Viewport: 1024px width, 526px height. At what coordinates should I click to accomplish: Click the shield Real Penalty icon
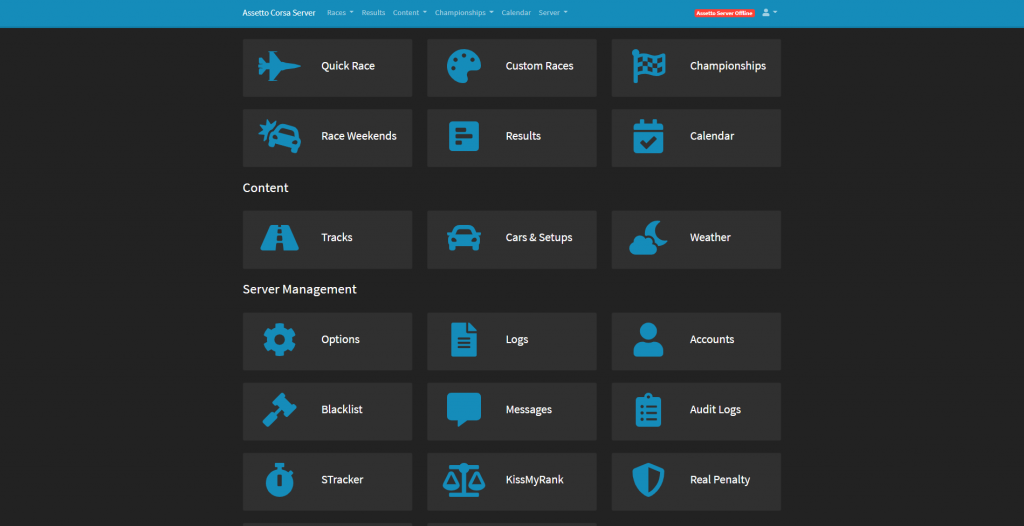pos(648,480)
